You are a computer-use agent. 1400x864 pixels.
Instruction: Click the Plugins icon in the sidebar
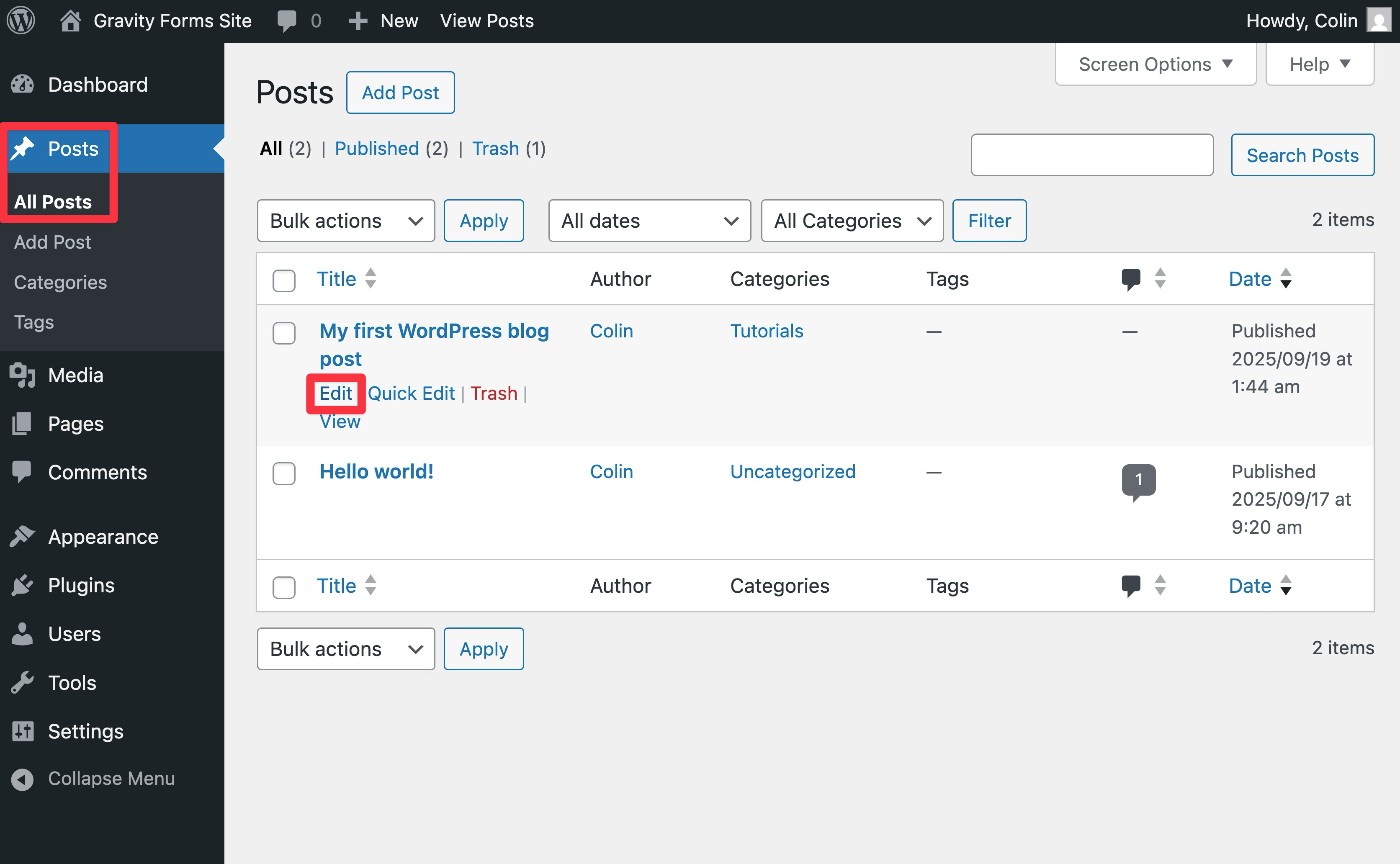[x=21, y=585]
